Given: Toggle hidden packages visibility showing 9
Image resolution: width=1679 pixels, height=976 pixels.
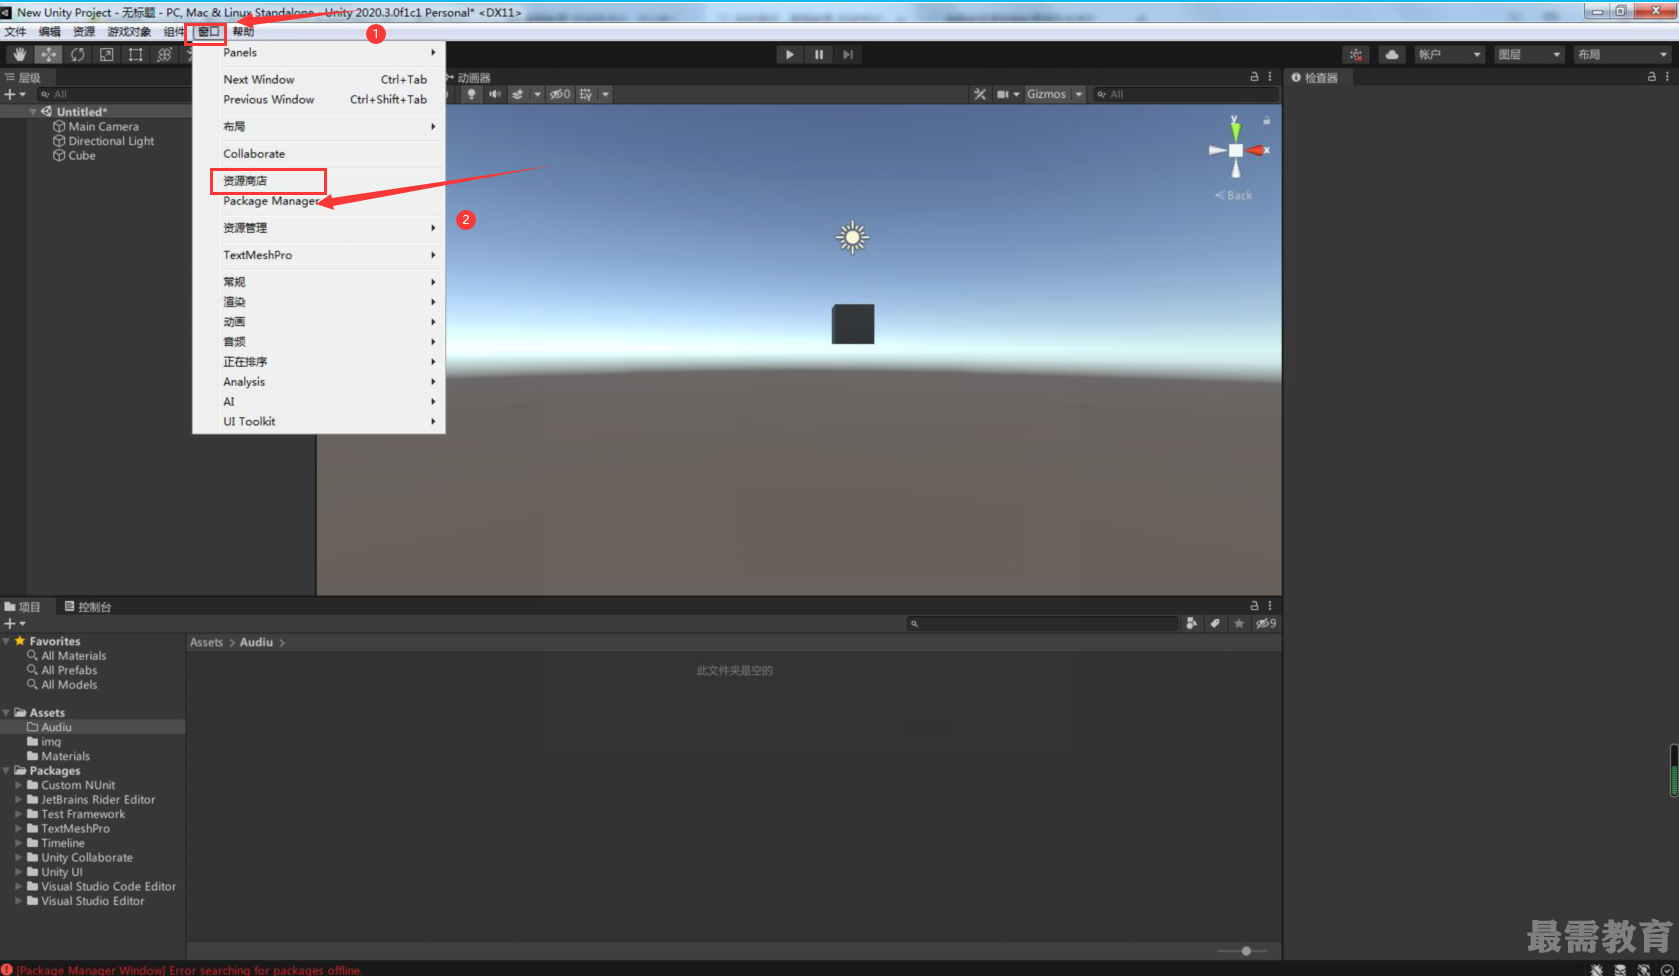Looking at the screenshot, I should 1266,623.
